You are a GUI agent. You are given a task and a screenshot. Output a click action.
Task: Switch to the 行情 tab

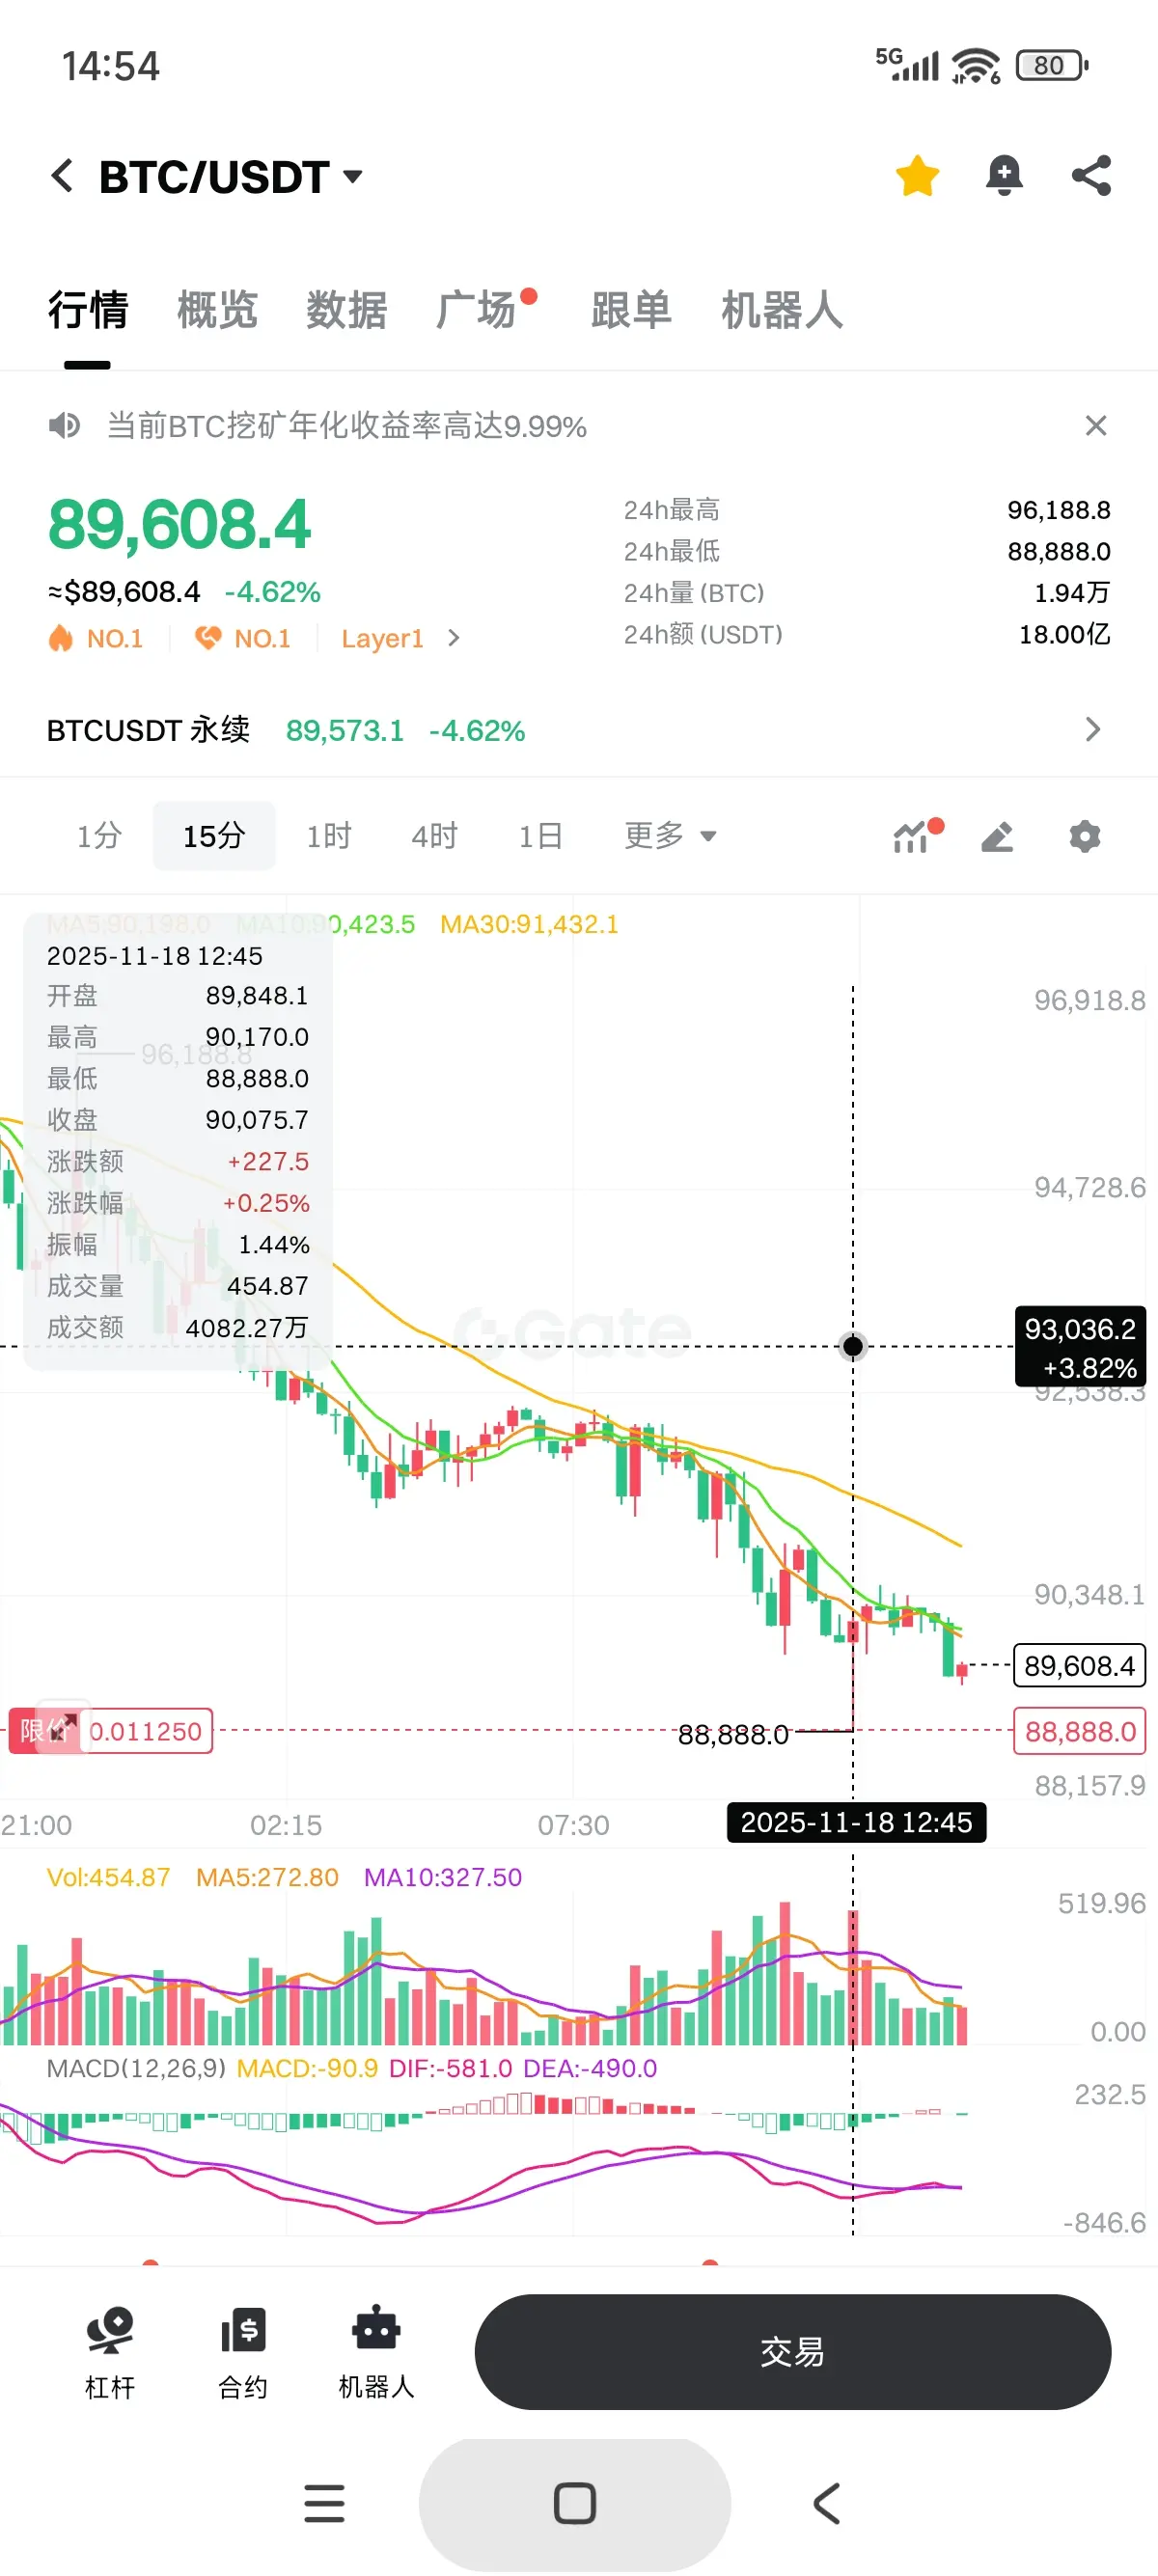tap(88, 310)
